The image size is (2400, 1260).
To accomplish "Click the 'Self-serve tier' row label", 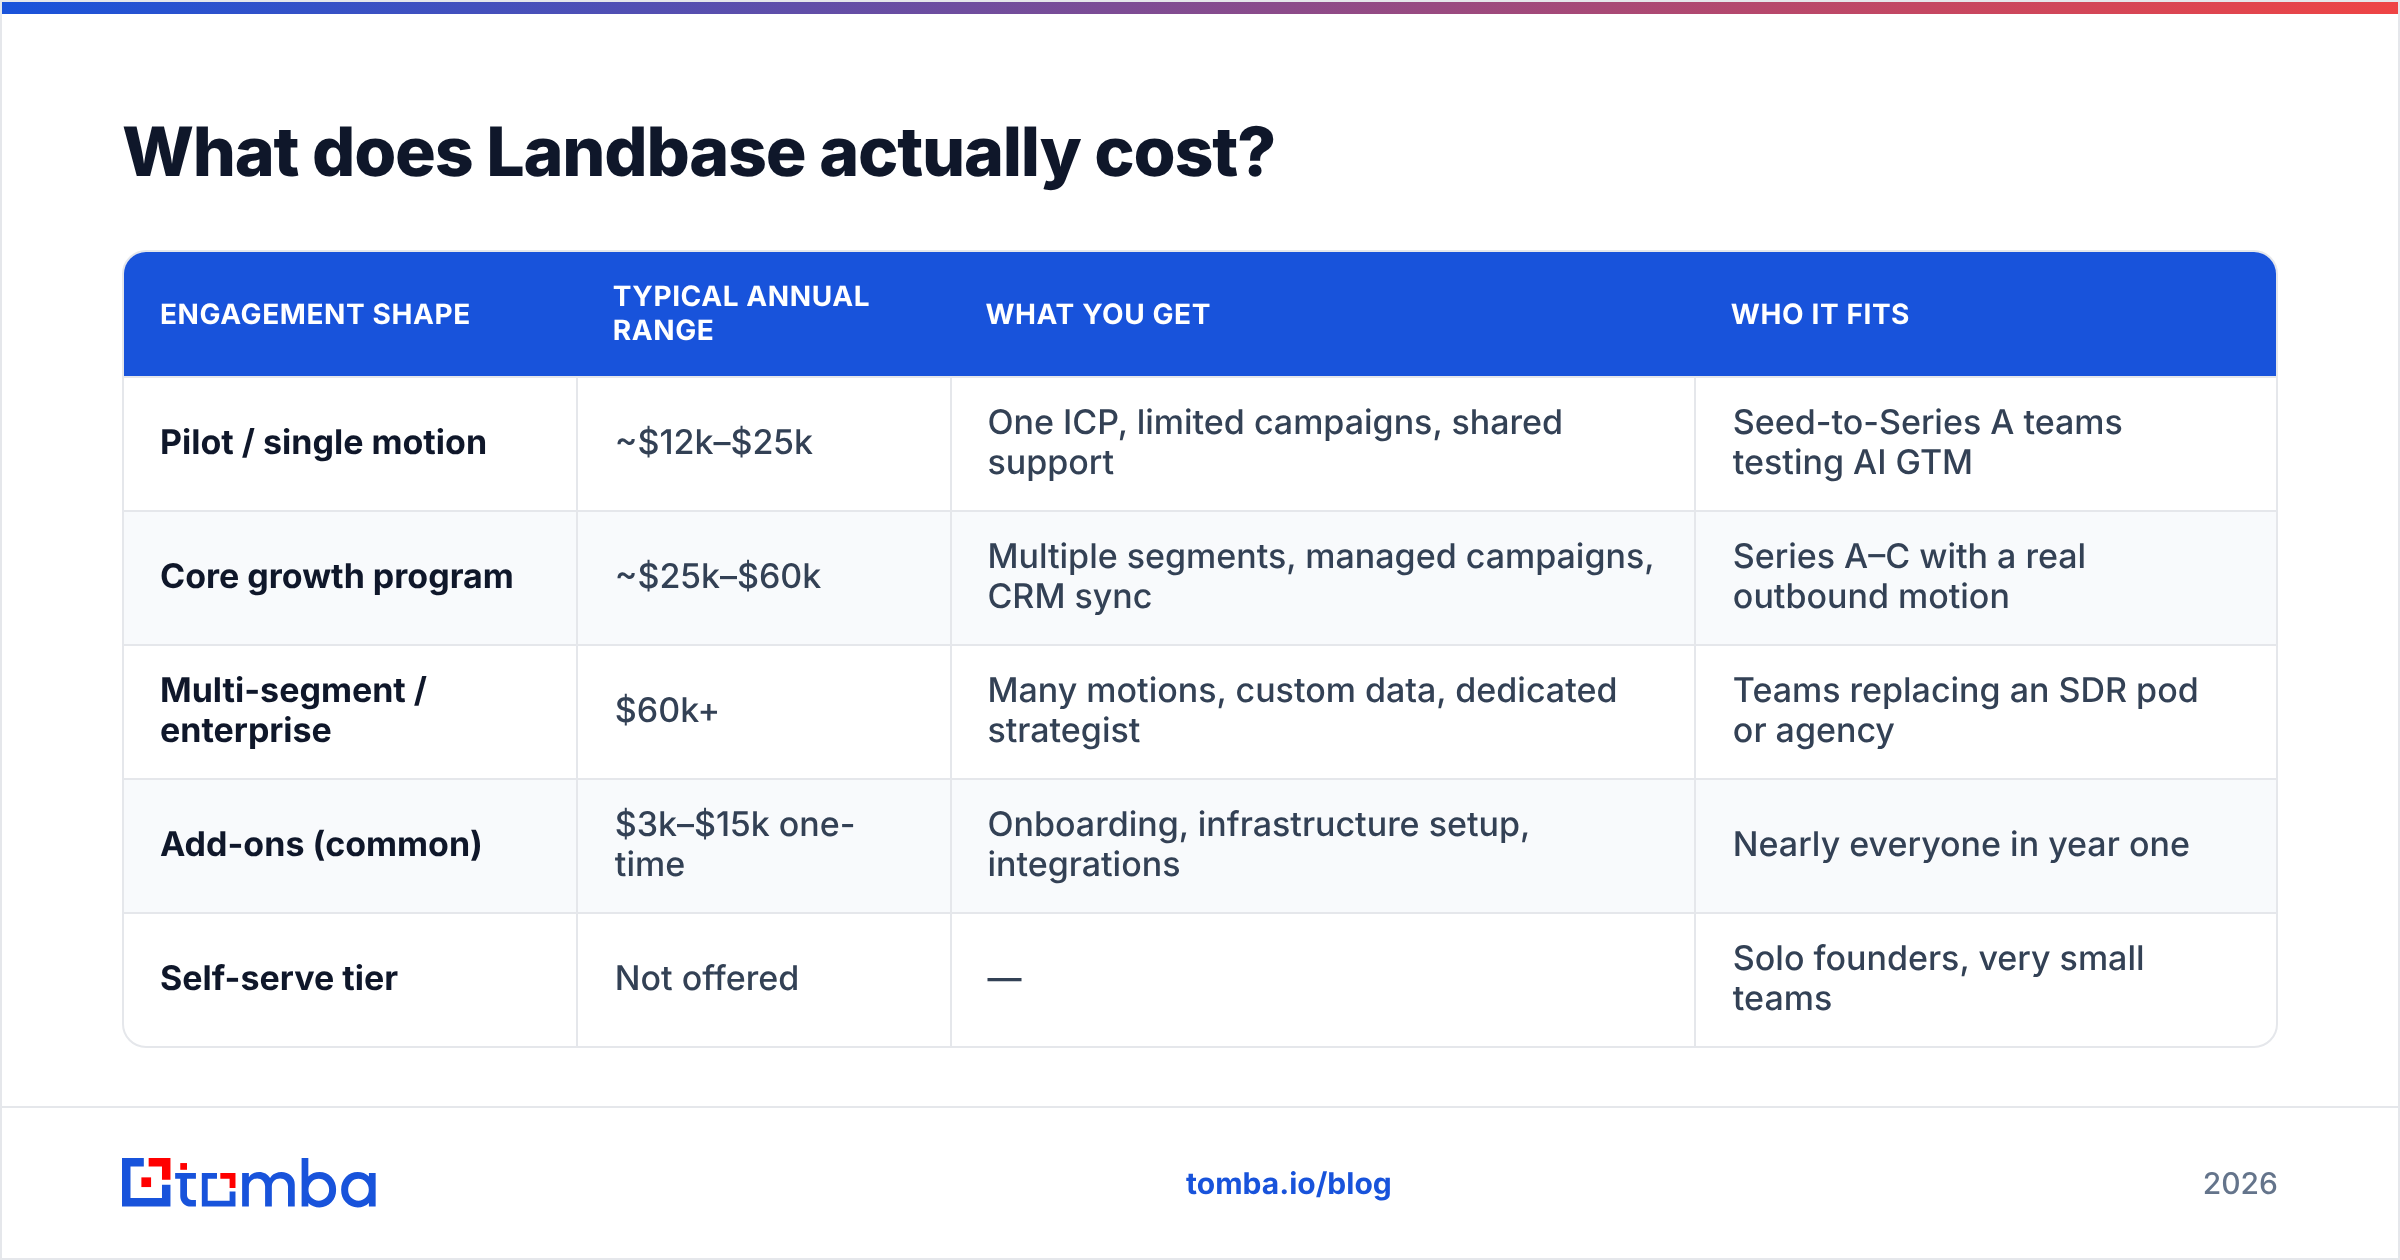I will (x=279, y=978).
